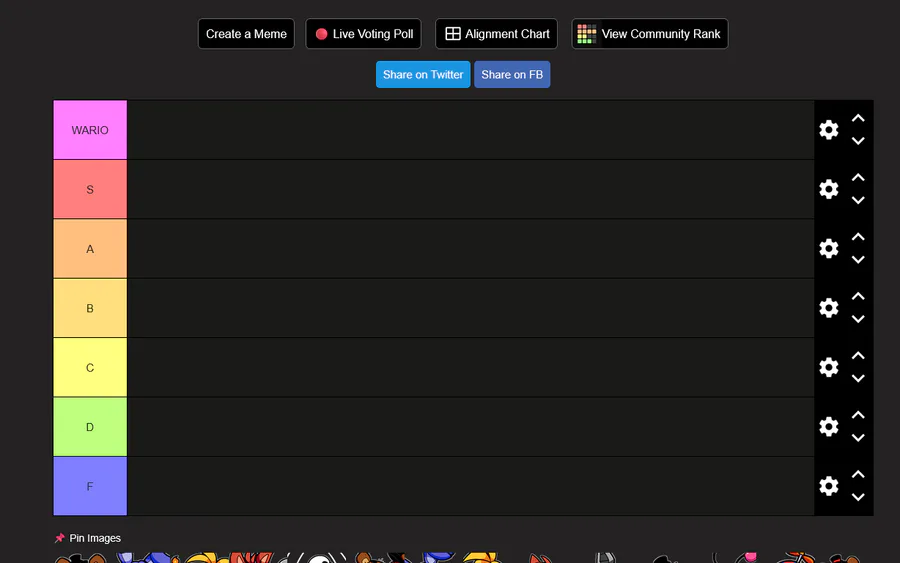The image size is (900, 563).
Task: Select the green D tier label
Action: pos(90,427)
